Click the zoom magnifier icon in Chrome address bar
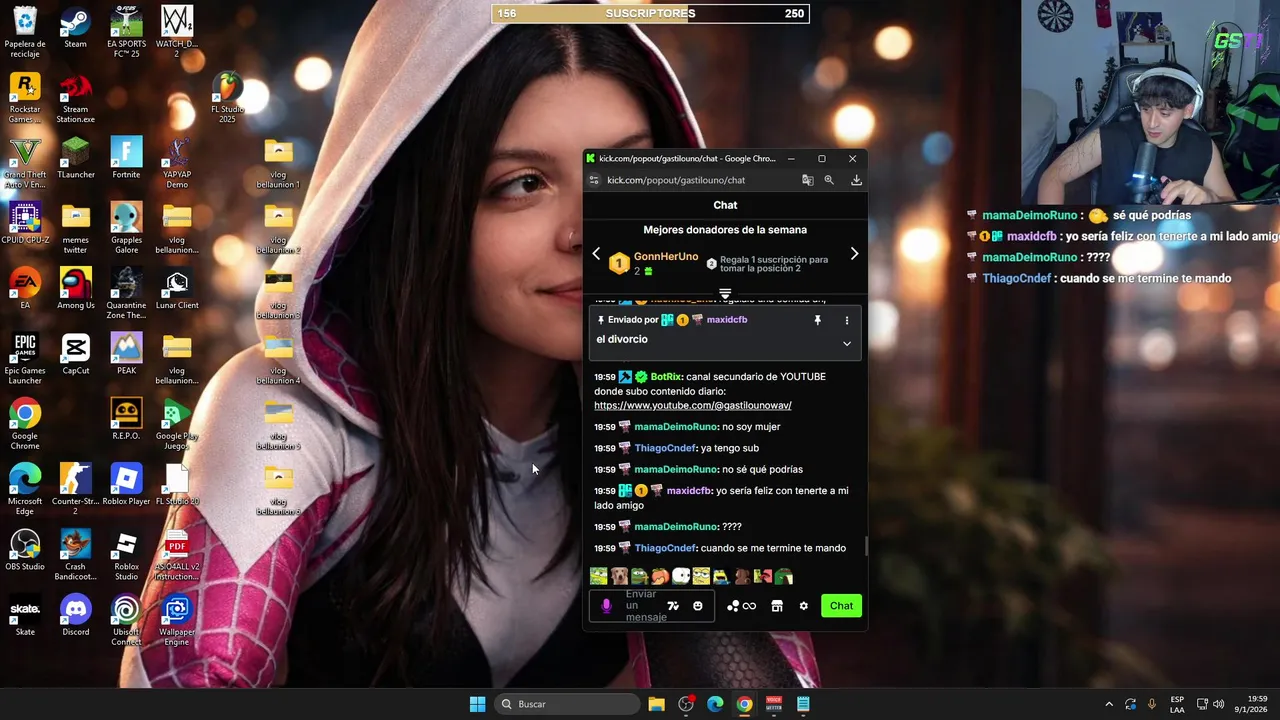This screenshot has height=720, width=1280. [x=829, y=180]
